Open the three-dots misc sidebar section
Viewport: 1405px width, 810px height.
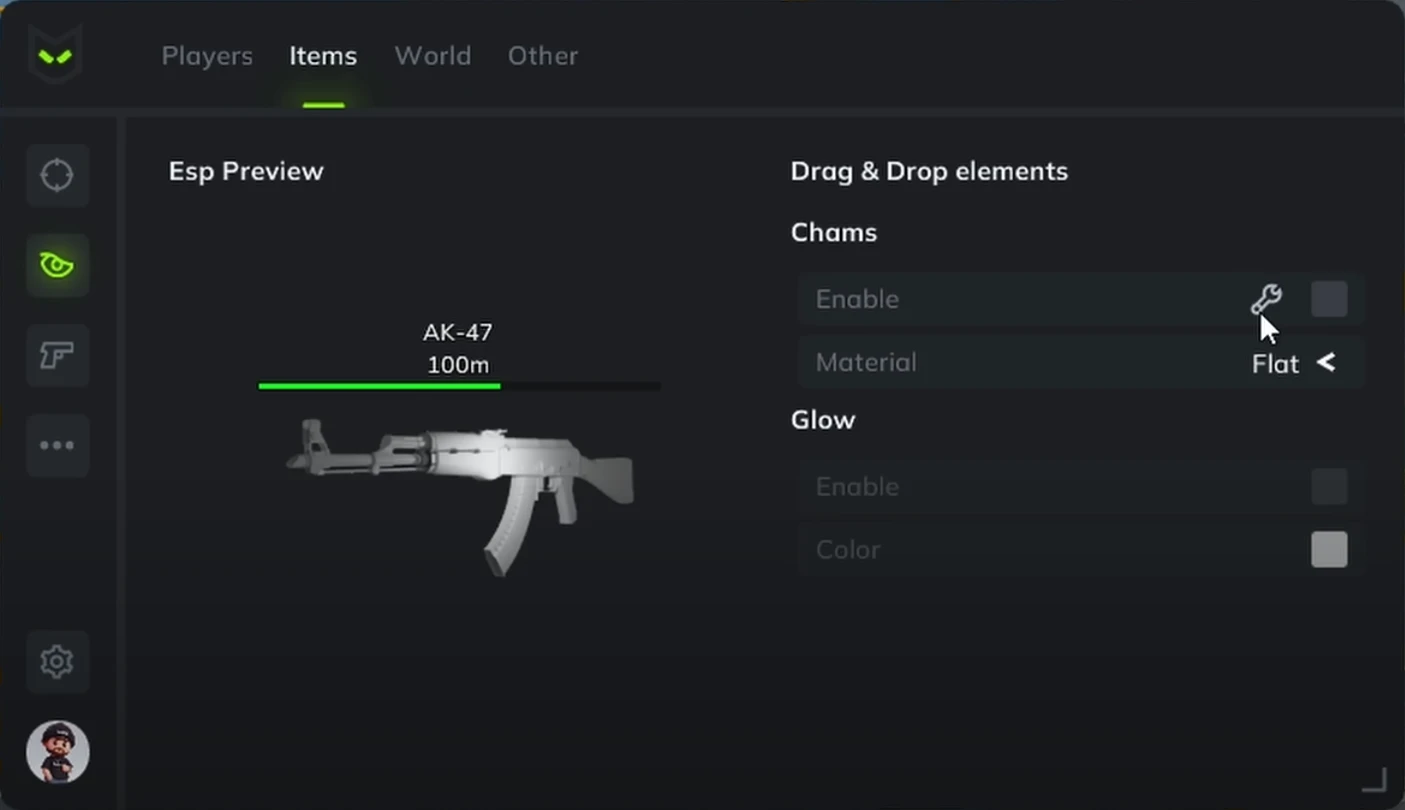57,445
